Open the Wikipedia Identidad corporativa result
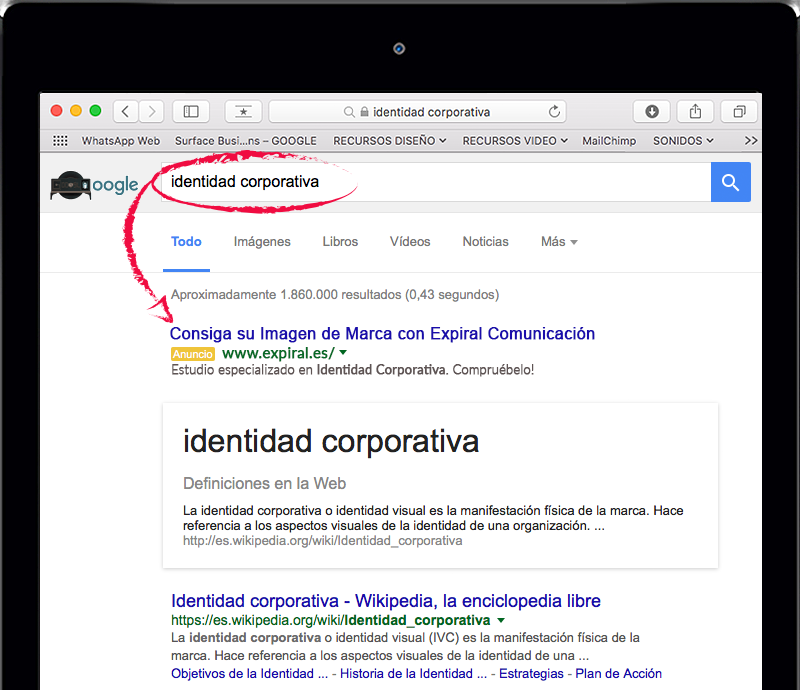 (x=386, y=601)
